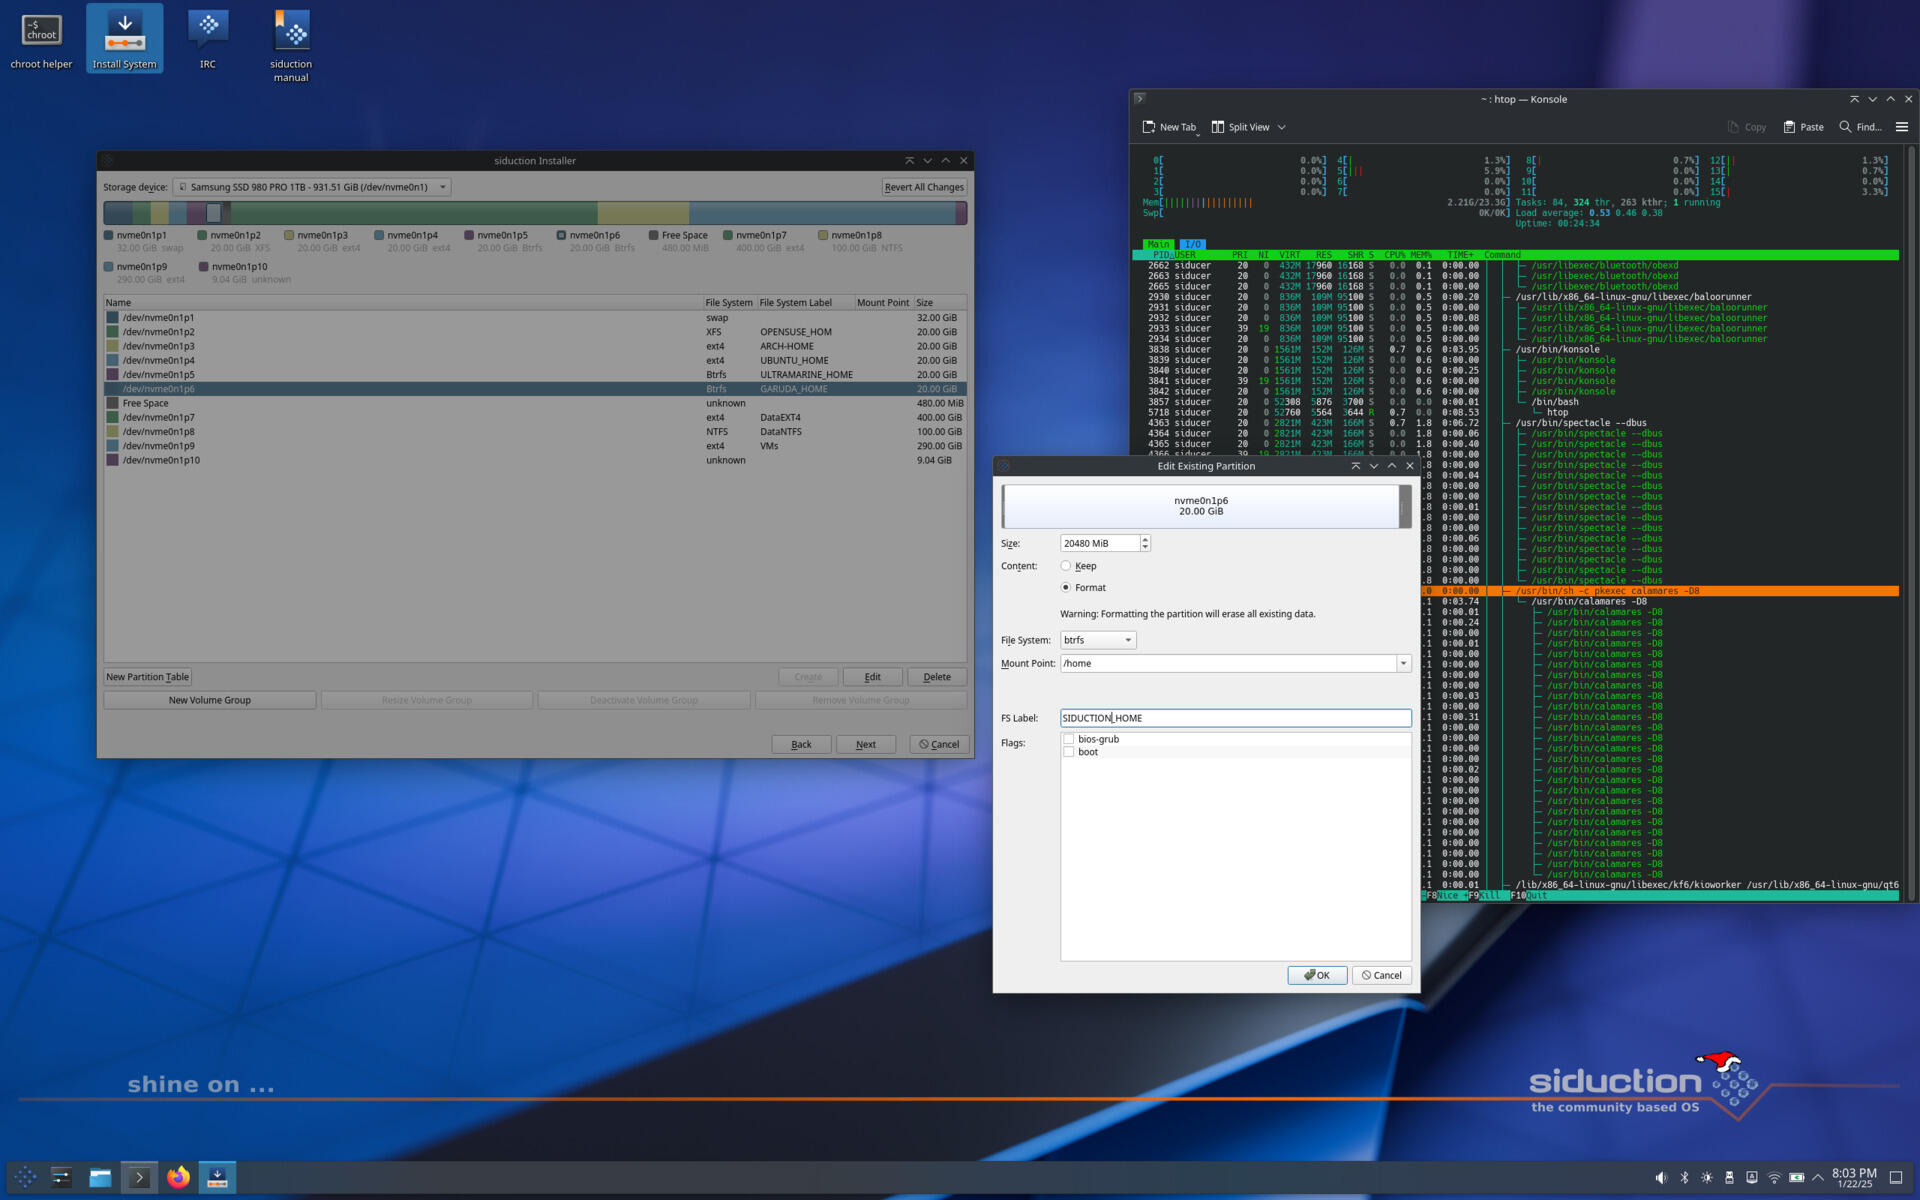Image resolution: width=1920 pixels, height=1200 pixels.
Task: Click the Size input field
Action: coord(1099,543)
